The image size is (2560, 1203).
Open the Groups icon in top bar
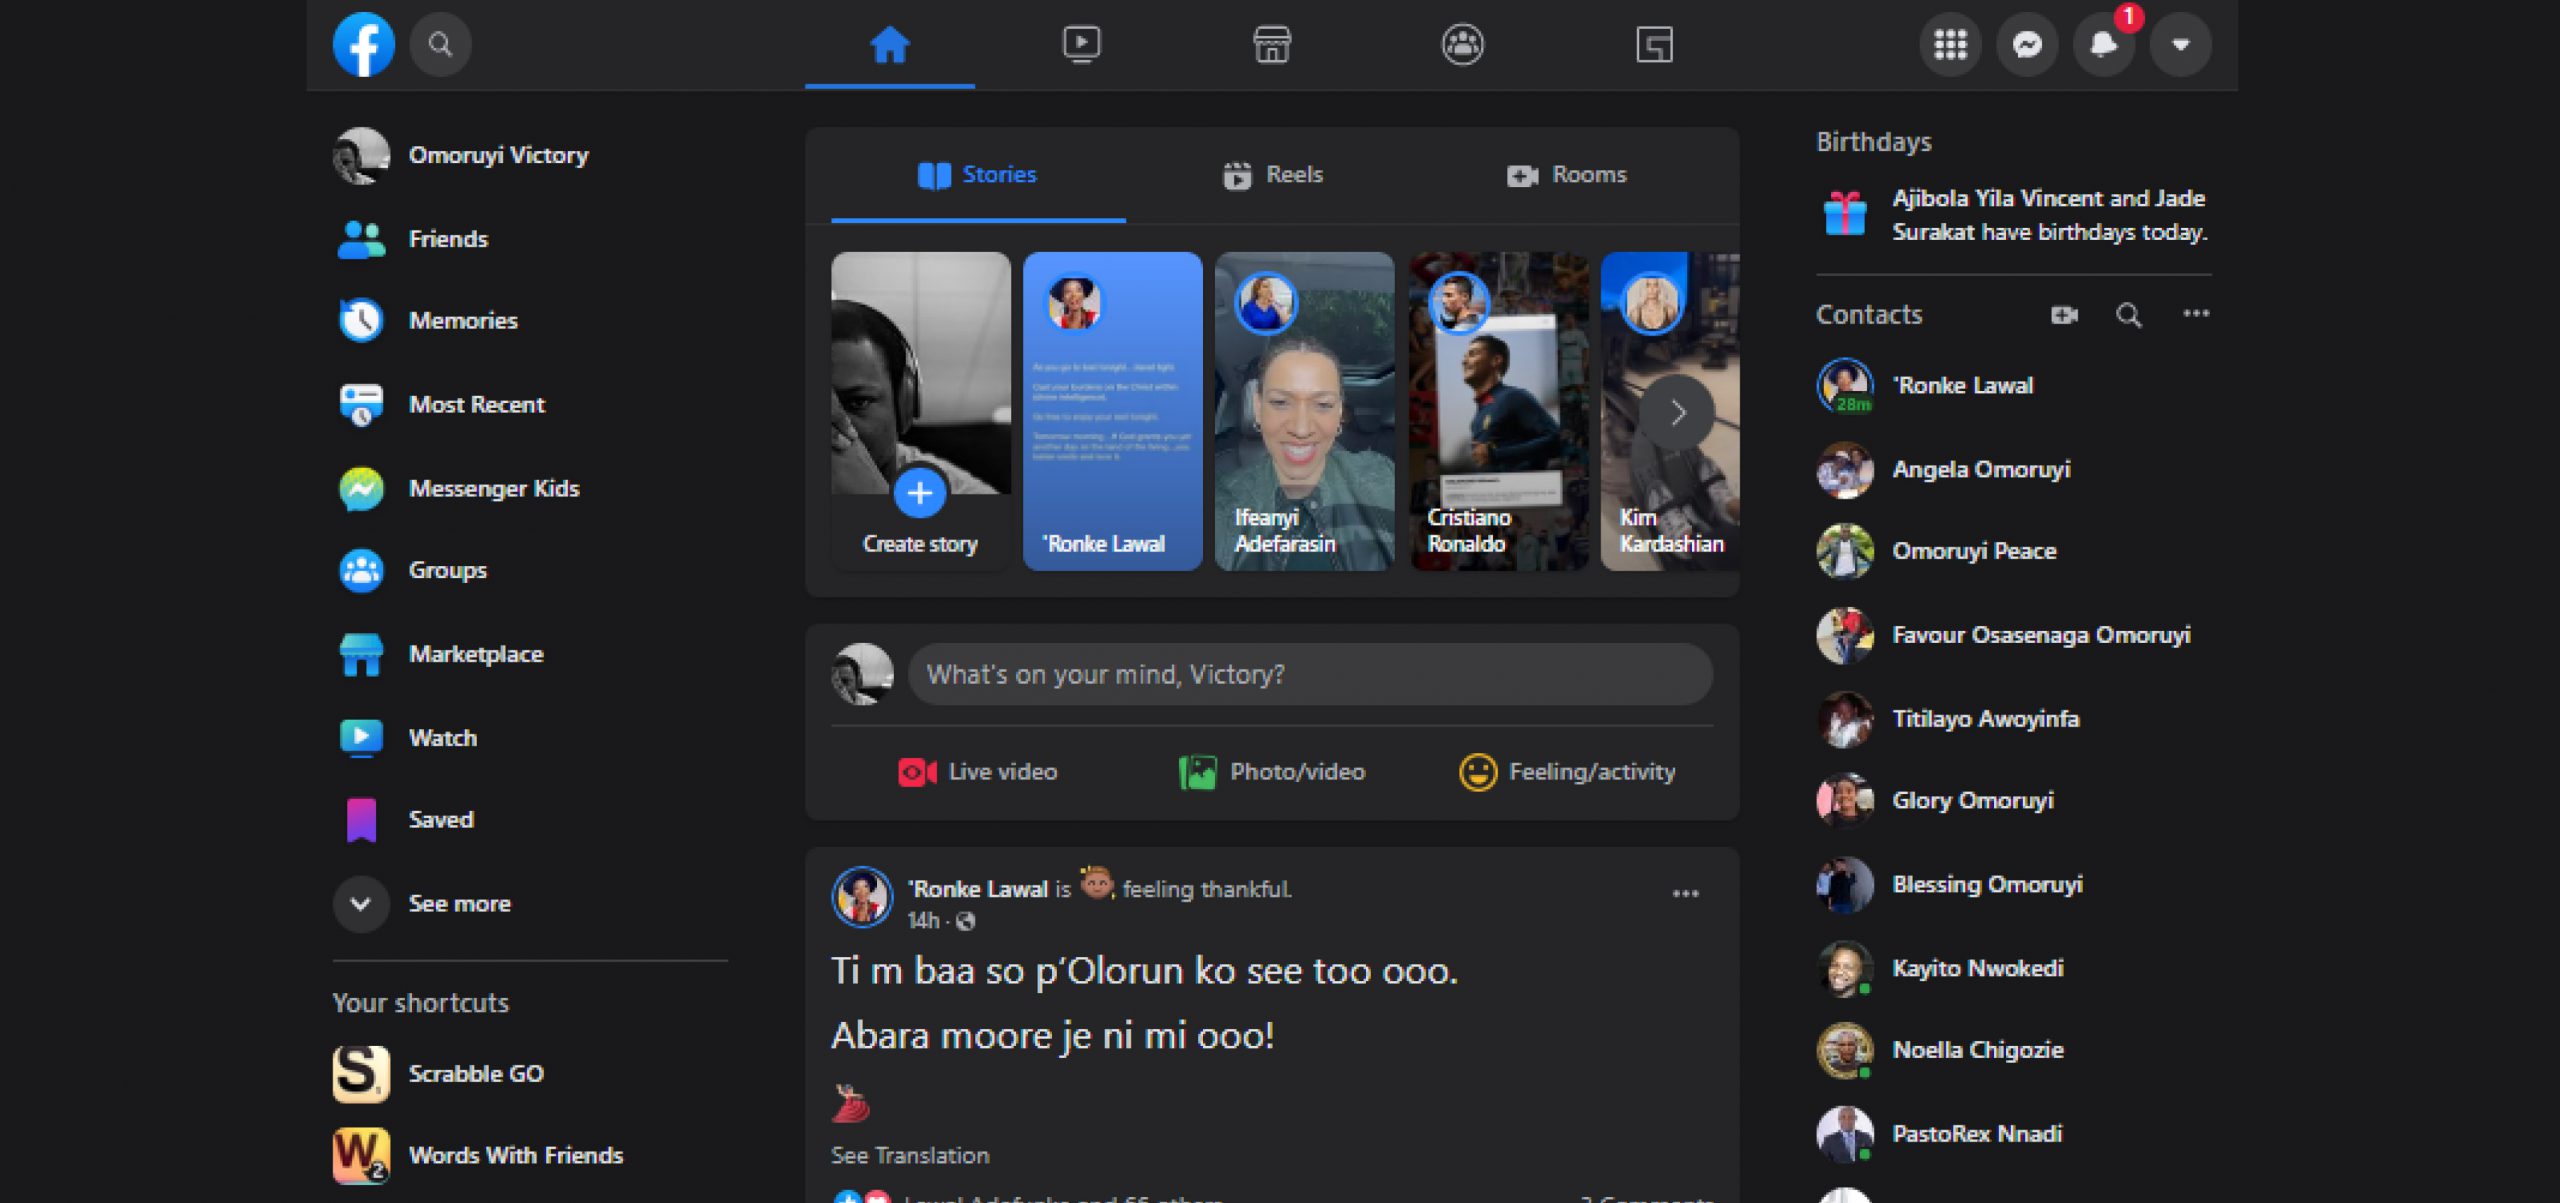(1462, 44)
